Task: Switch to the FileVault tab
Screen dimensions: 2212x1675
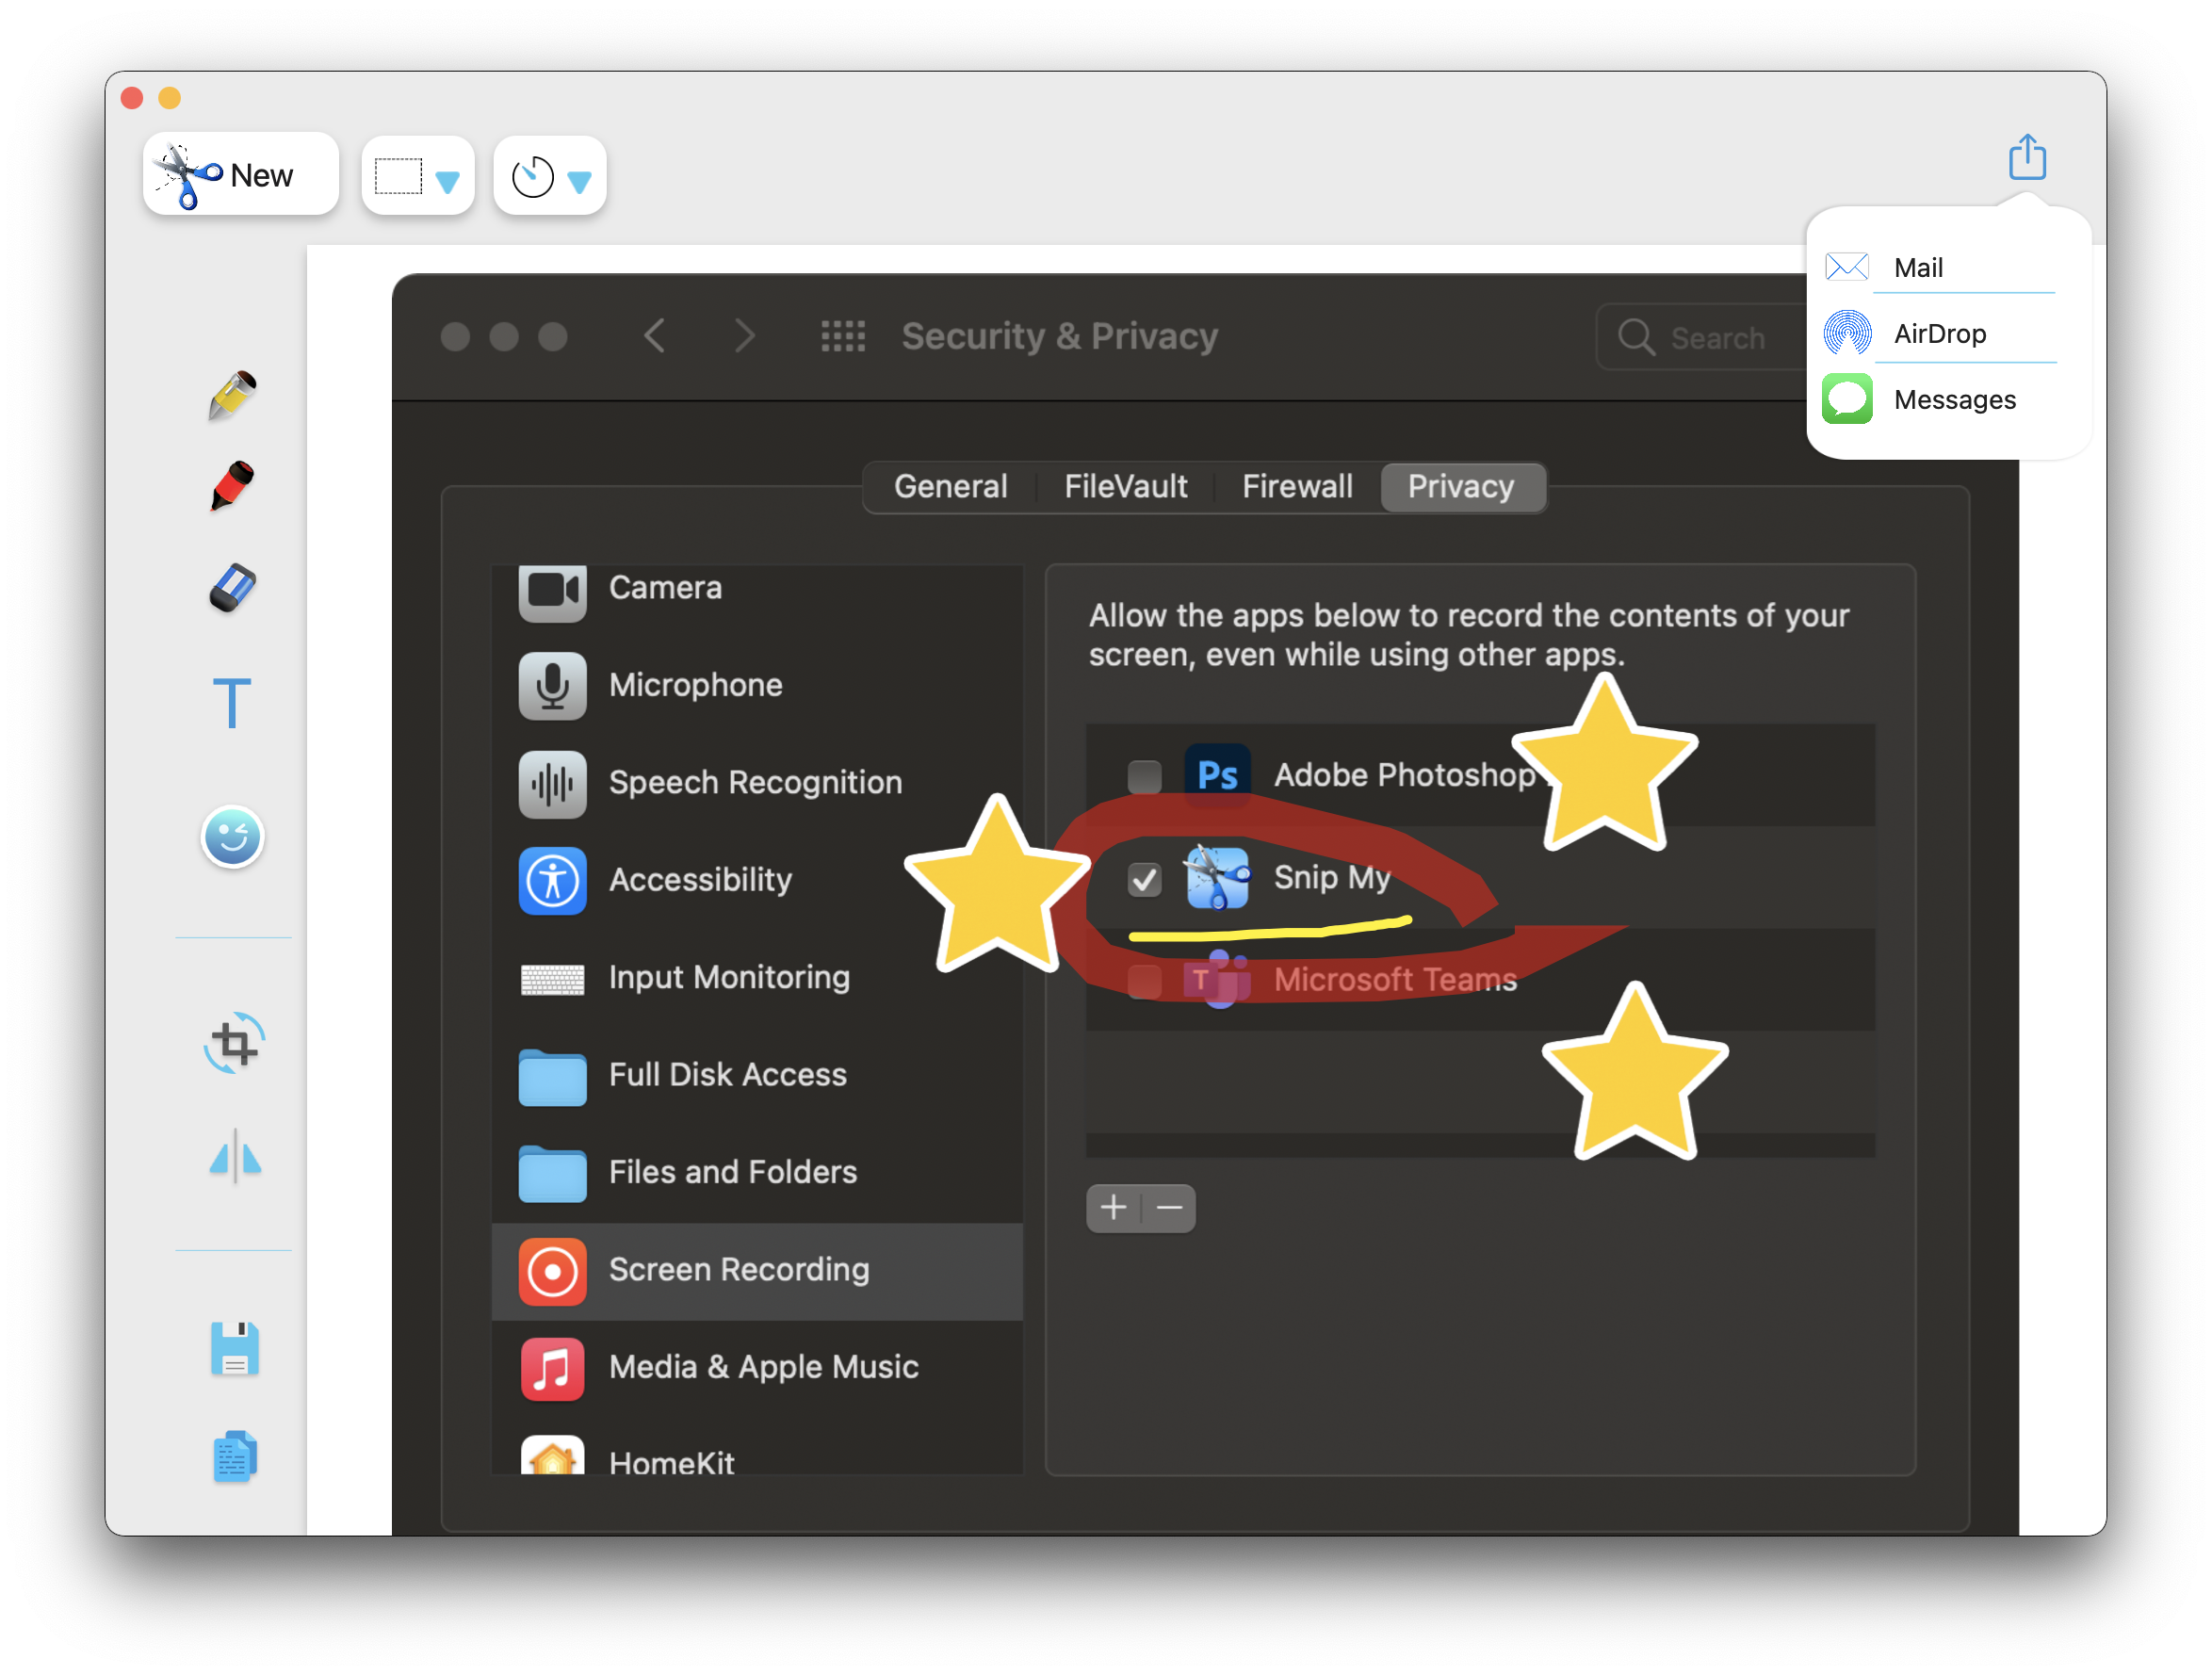Action: 1126,487
